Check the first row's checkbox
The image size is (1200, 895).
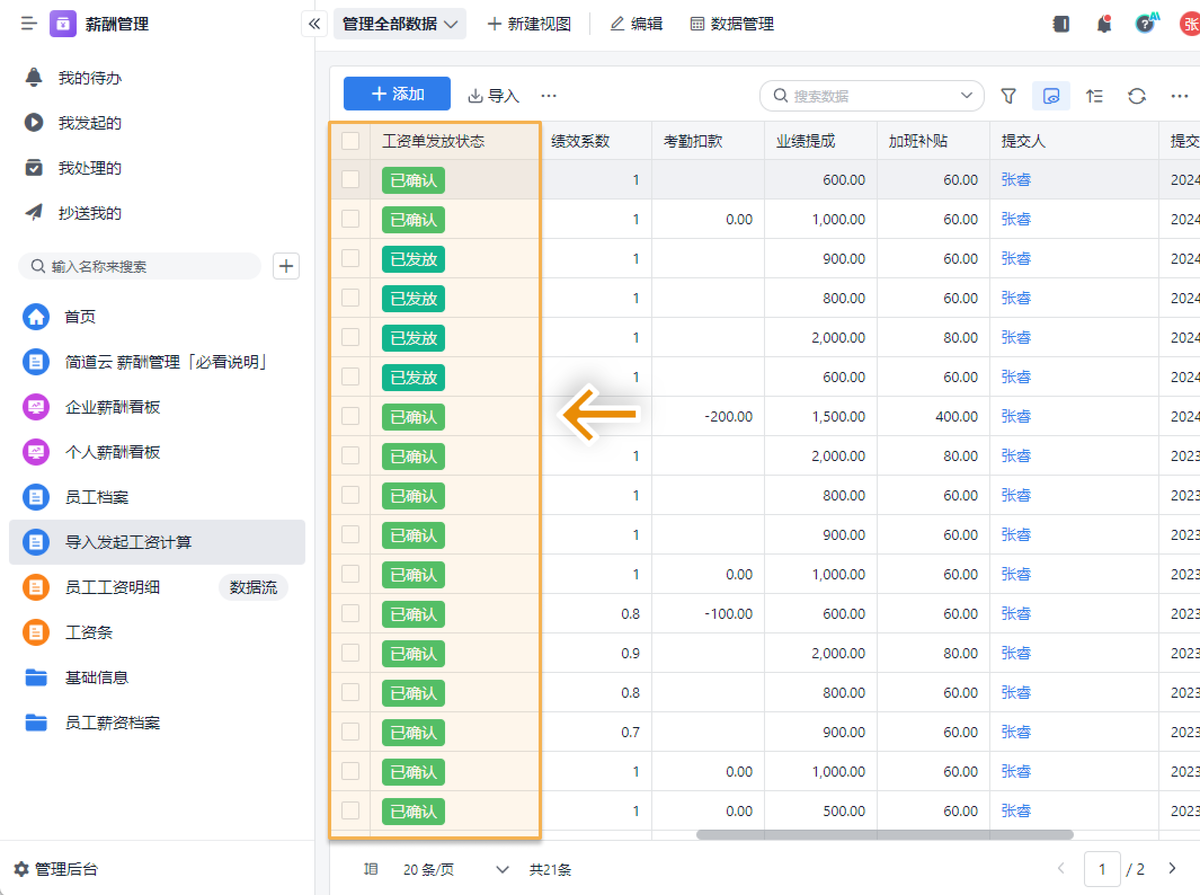pyautogui.click(x=350, y=180)
